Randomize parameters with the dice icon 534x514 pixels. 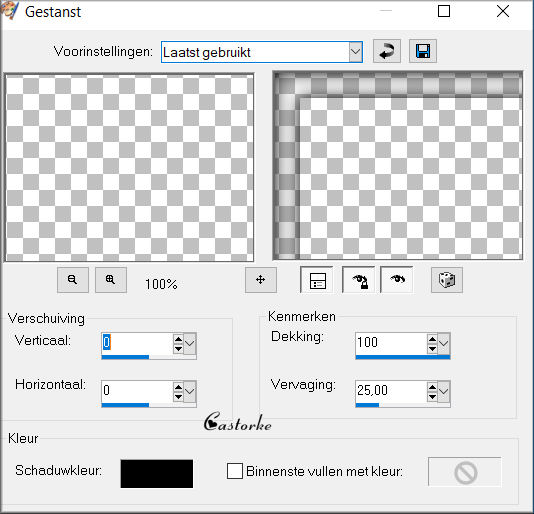447,280
